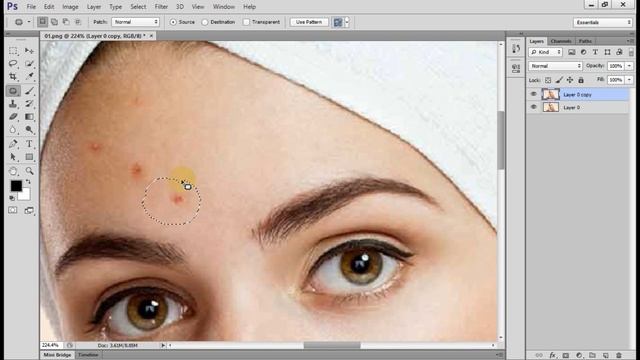Select the Destination radio button
Image resolution: width=640 pixels, height=360 pixels.
pyautogui.click(x=205, y=22)
